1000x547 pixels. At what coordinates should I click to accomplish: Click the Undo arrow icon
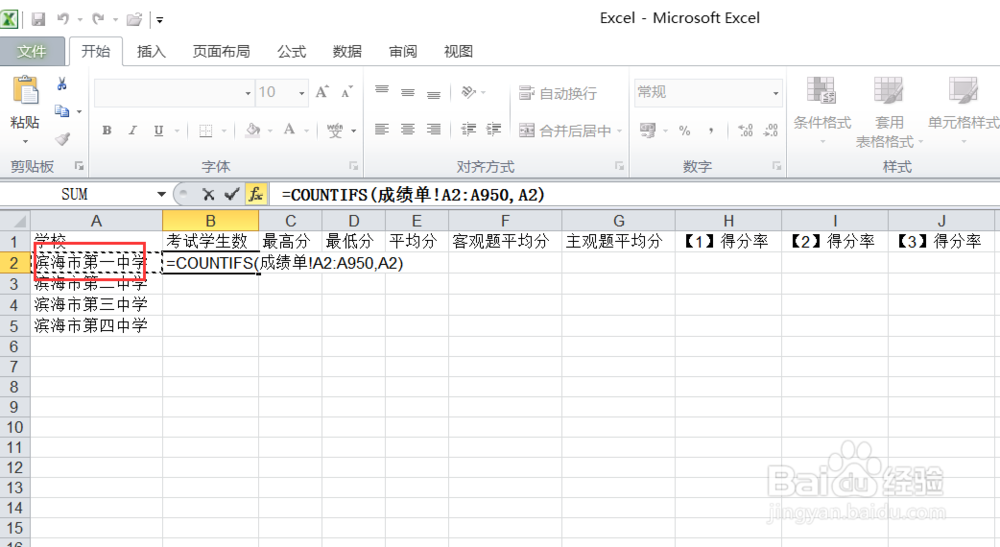62,19
